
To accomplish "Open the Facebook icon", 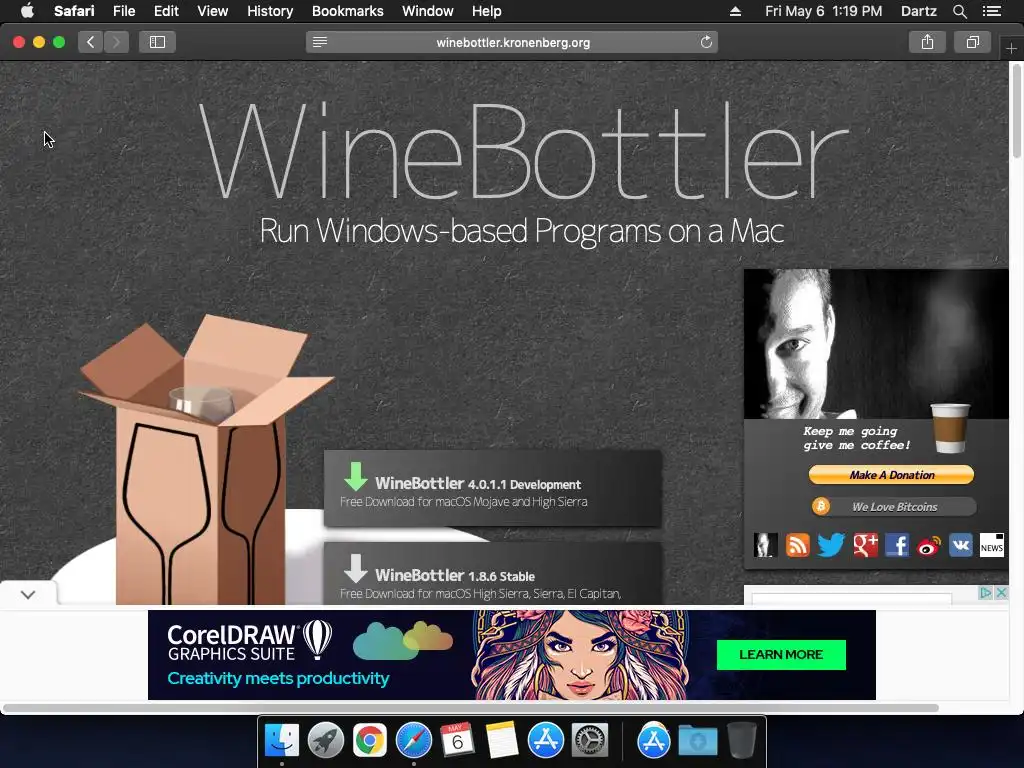I will 897,545.
